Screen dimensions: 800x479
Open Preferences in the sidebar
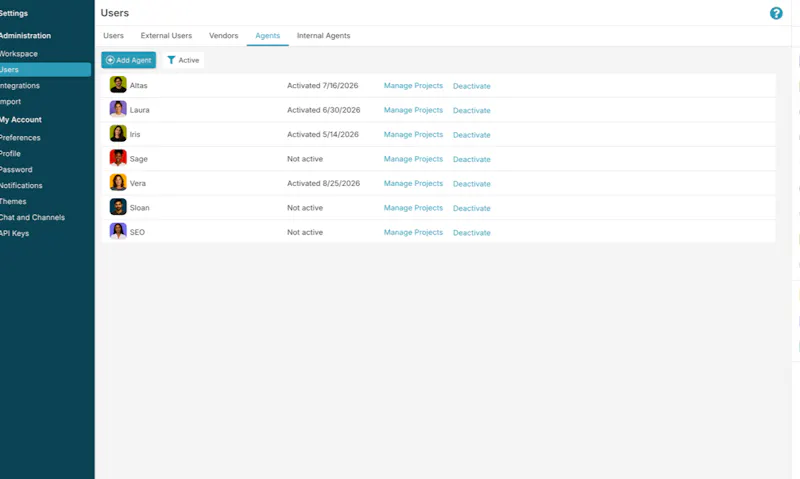(20, 138)
